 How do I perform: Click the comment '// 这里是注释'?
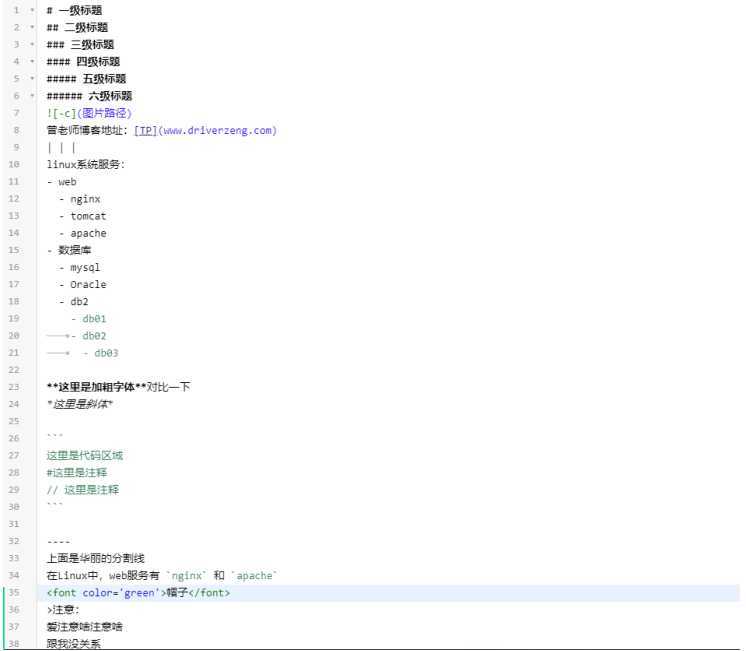(x=83, y=490)
